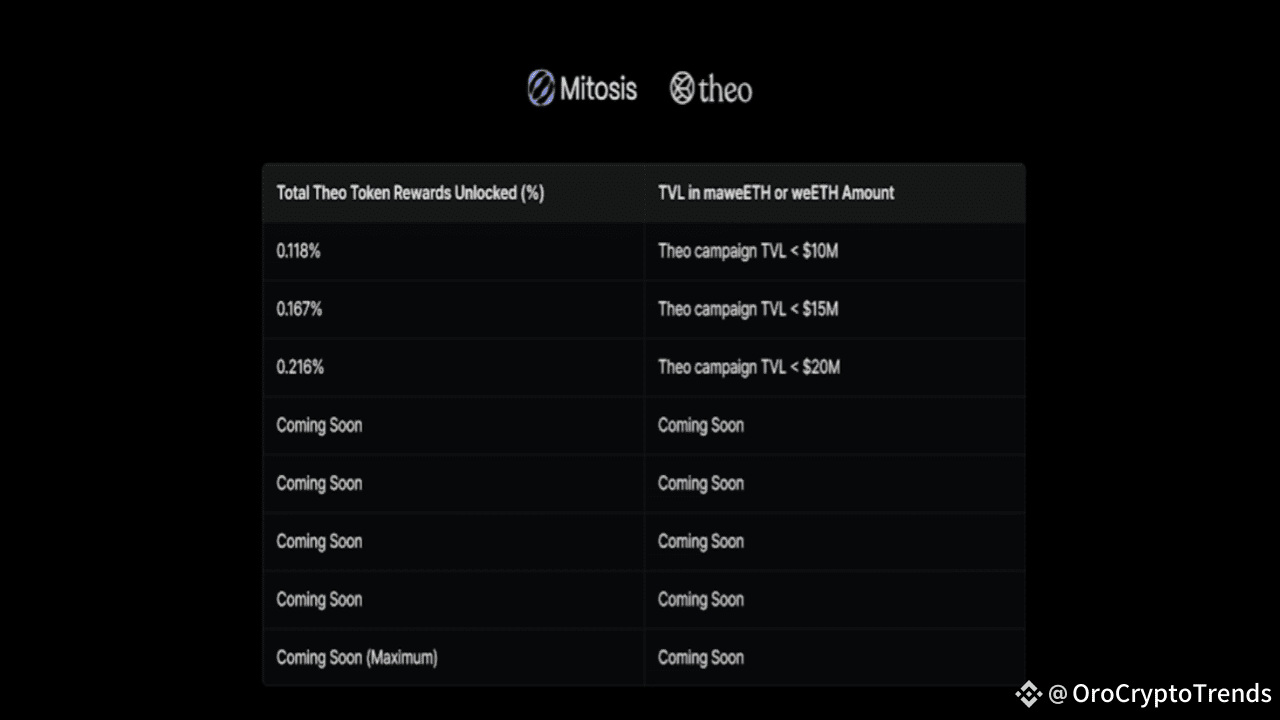Click the theo wordmark text
Screen dimensions: 1280x720
(725, 90)
